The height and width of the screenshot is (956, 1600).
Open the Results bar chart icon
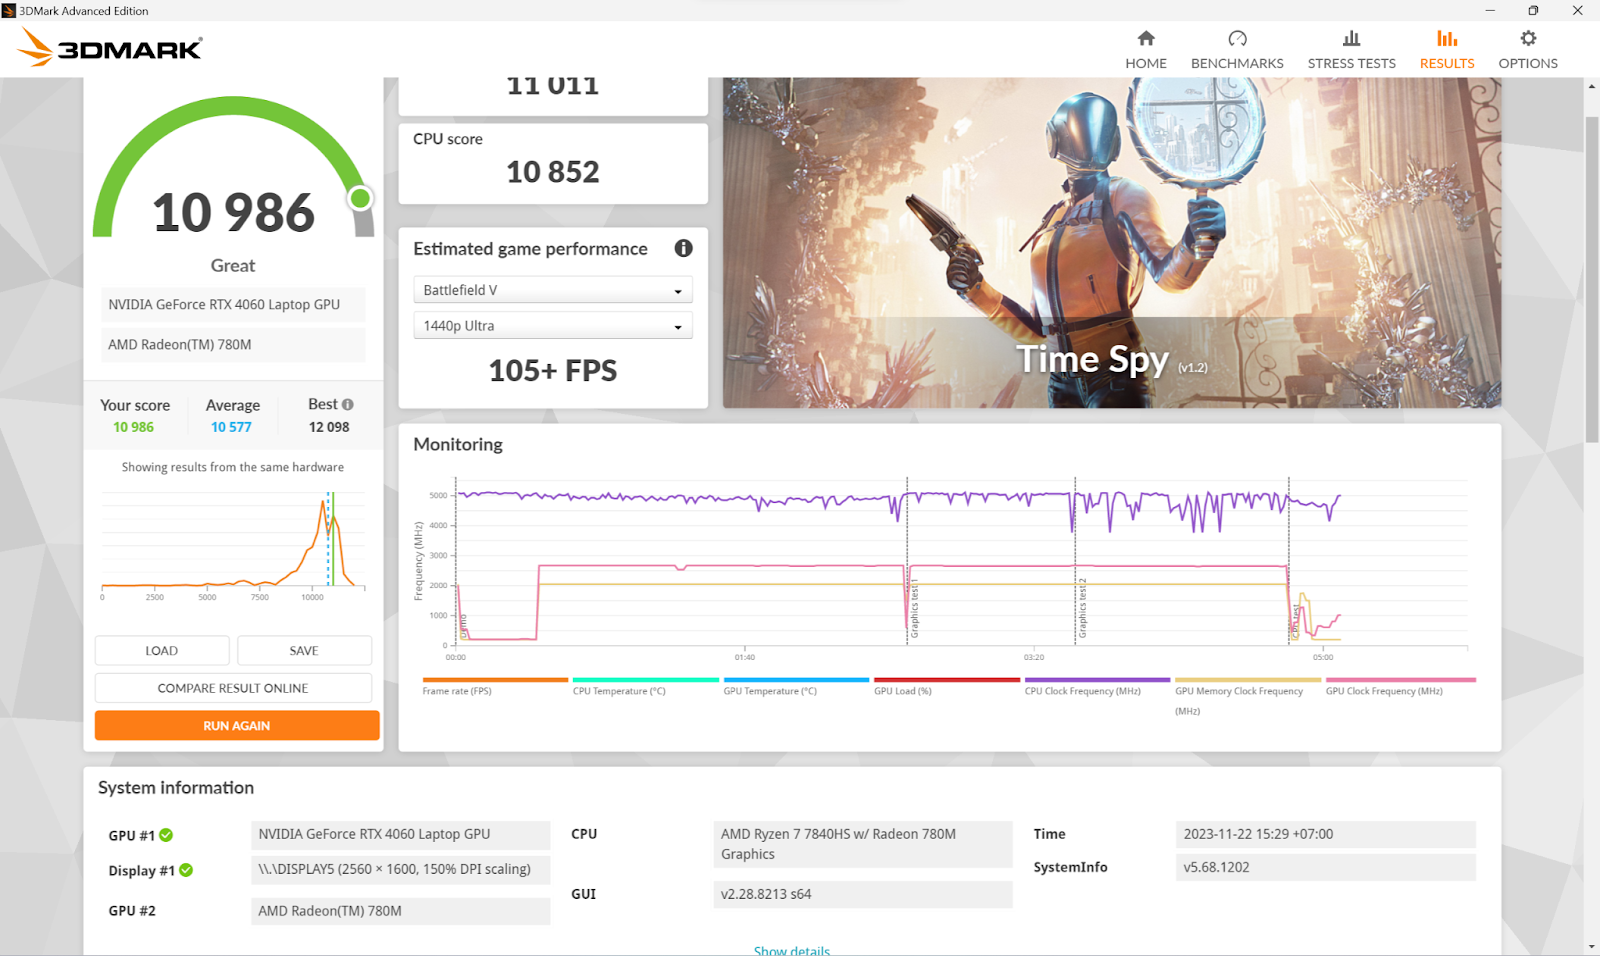click(x=1447, y=38)
